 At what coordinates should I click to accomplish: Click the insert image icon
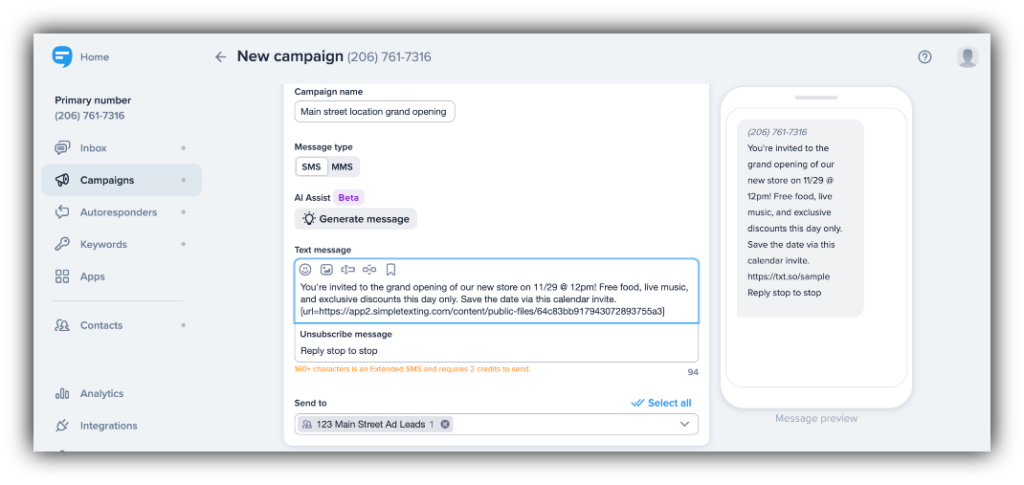[326, 269]
